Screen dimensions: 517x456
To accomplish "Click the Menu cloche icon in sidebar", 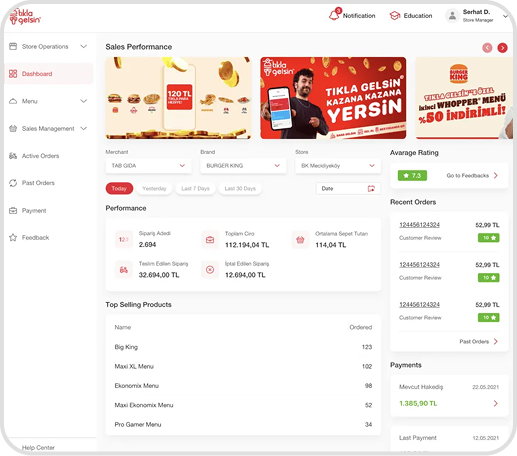I will (x=13, y=101).
